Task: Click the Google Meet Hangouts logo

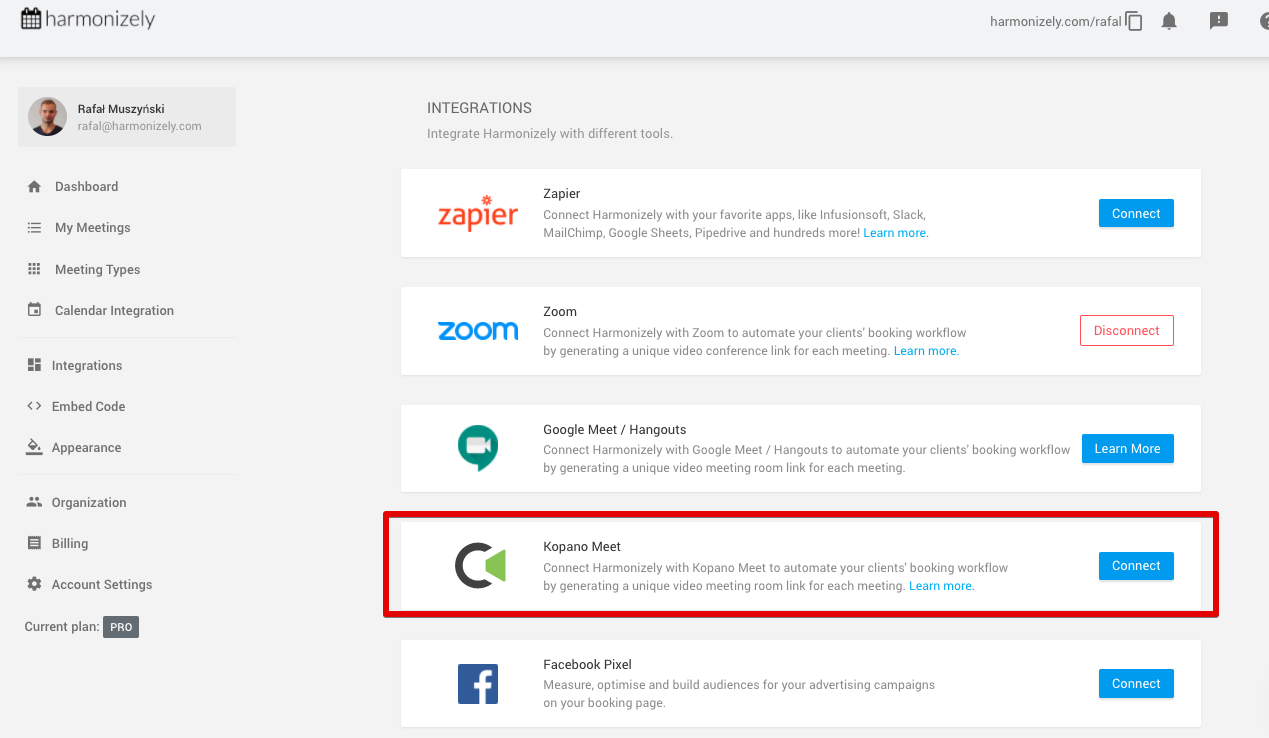Action: click(x=478, y=448)
